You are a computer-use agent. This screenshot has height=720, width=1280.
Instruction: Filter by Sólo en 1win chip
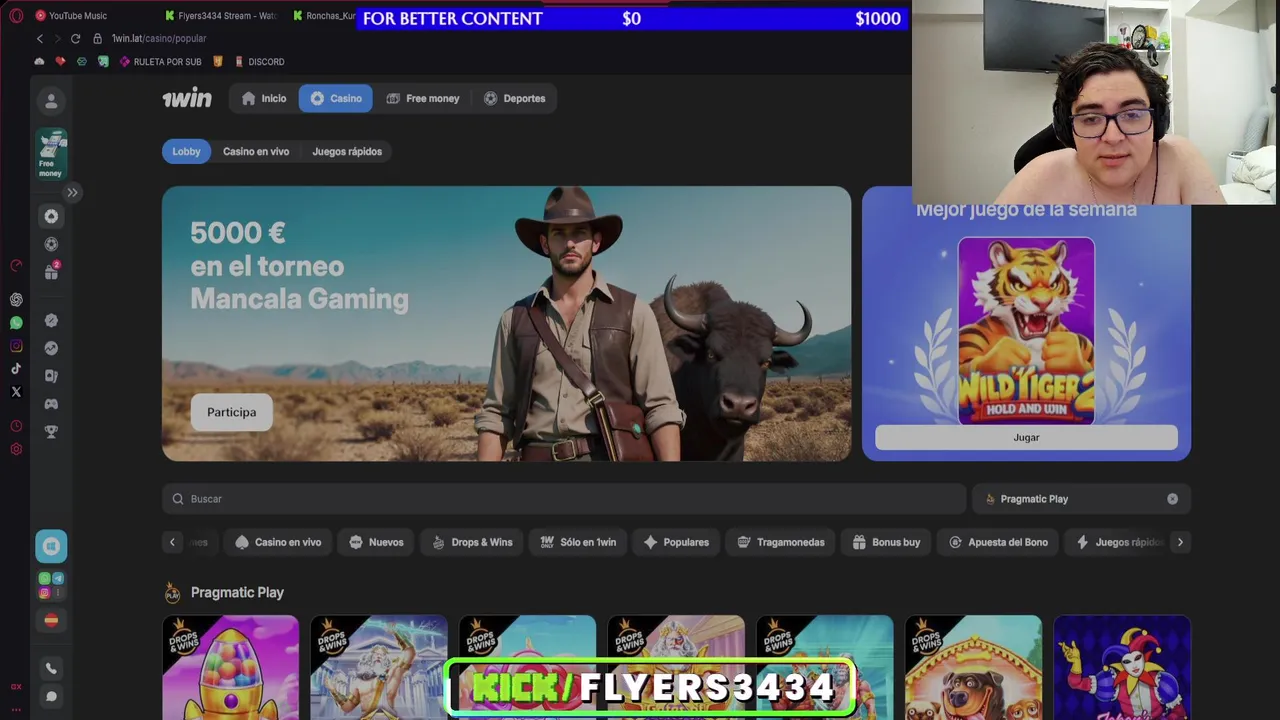(x=578, y=542)
